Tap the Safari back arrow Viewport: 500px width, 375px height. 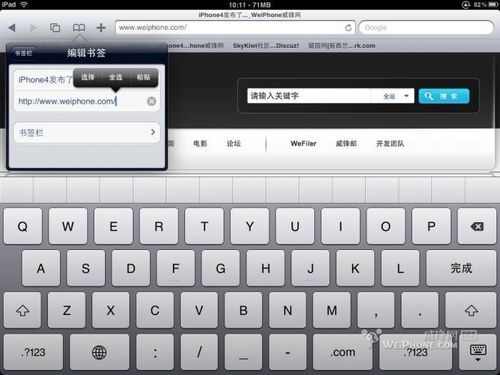click(x=12, y=28)
